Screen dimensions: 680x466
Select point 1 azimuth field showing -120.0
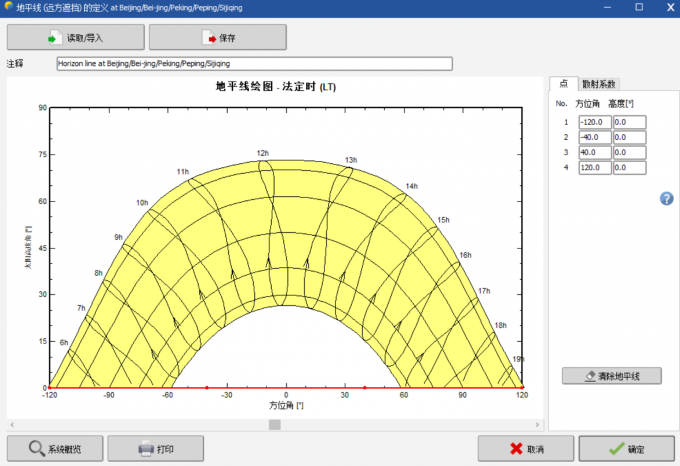pos(593,122)
